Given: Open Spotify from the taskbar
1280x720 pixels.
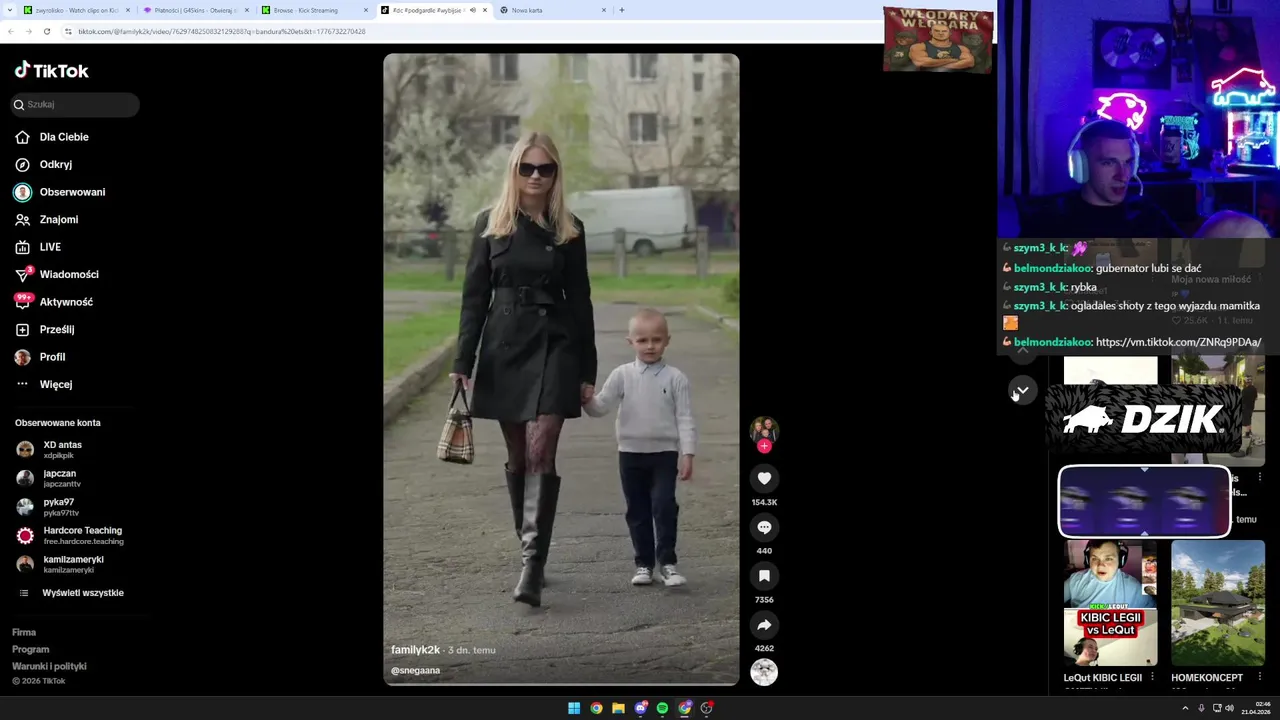Looking at the screenshot, I should coord(662,708).
